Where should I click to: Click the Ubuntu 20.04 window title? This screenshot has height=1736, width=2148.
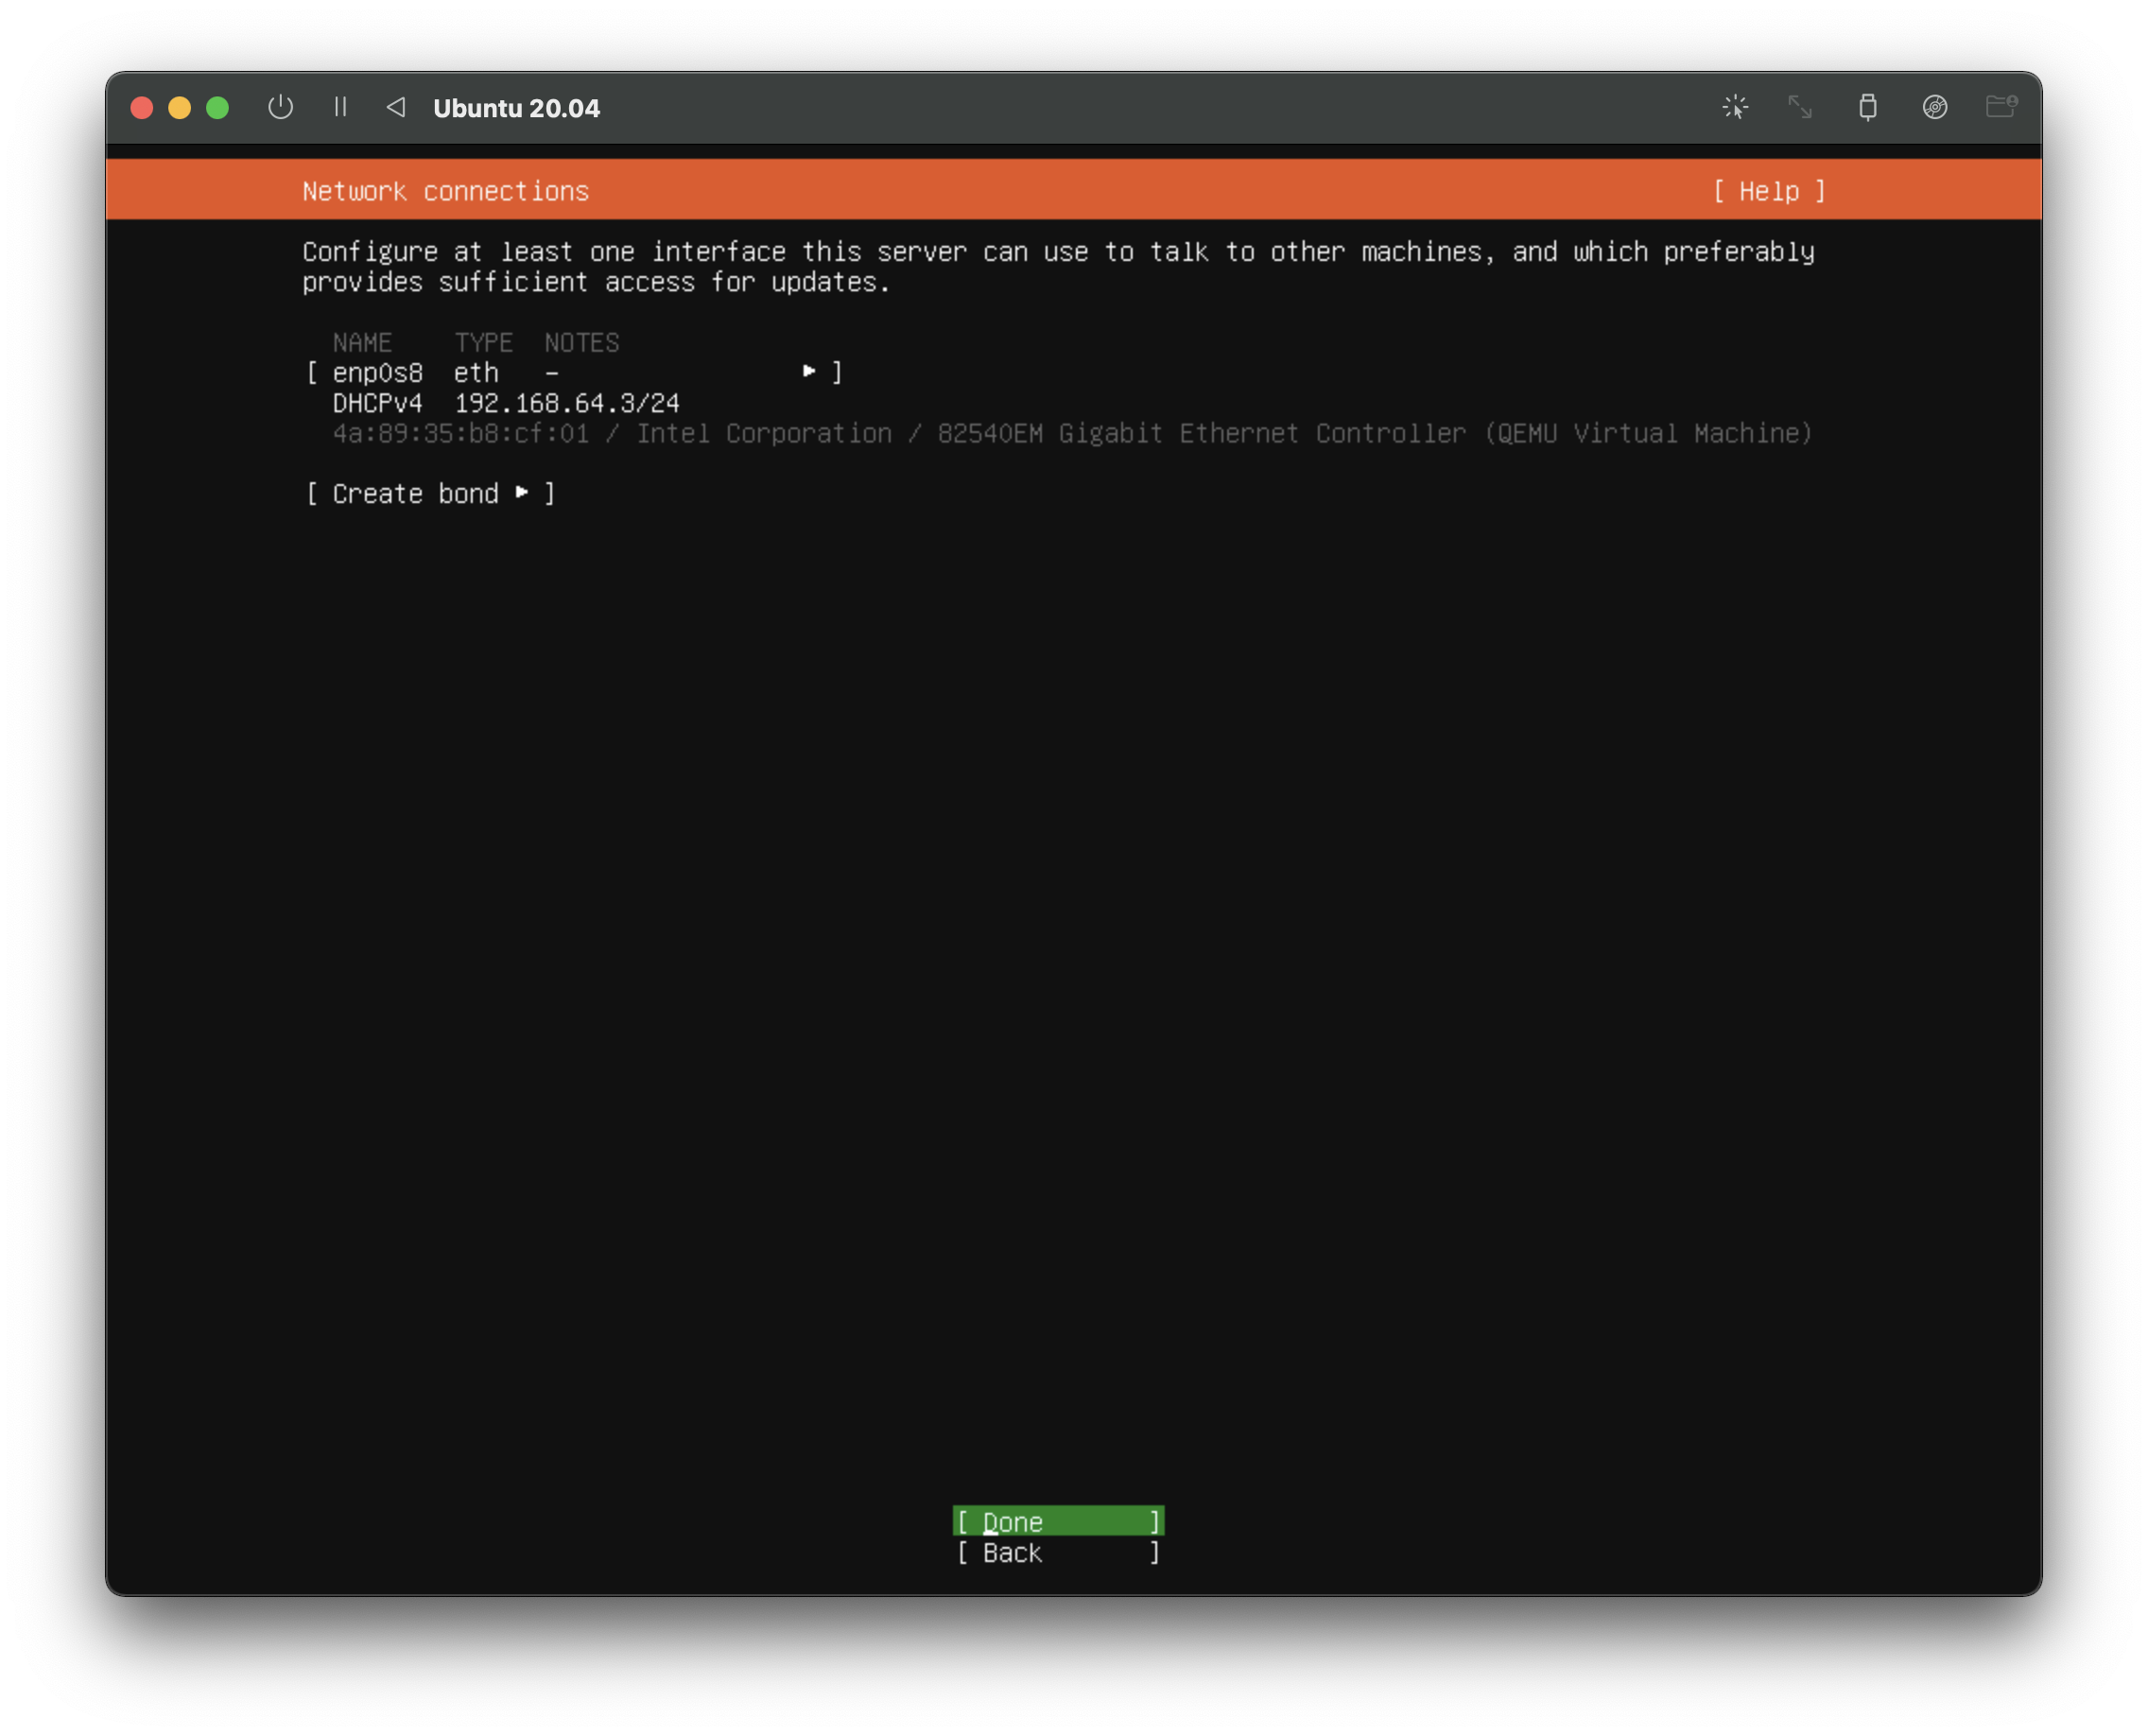(x=516, y=108)
